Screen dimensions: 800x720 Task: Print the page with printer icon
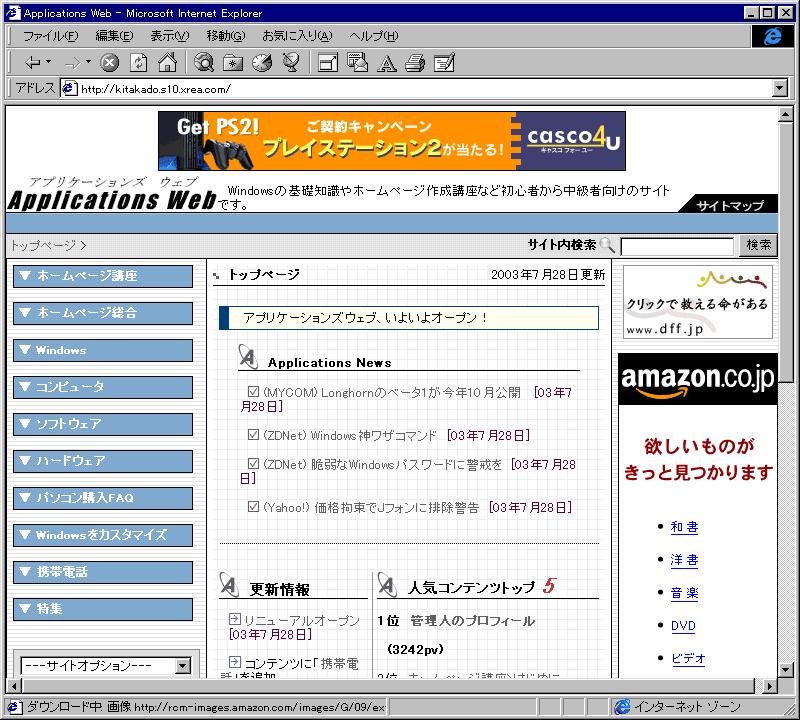(x=415, y=63)
